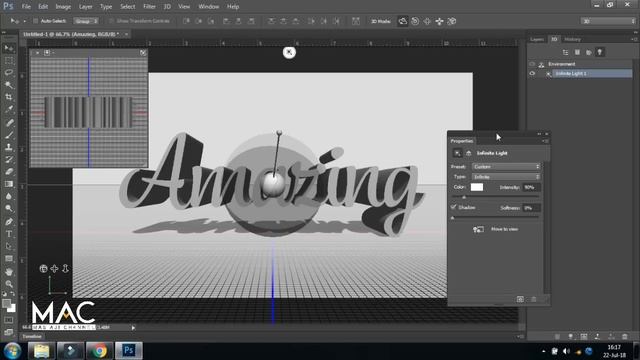The width and height of the screenshot is (640, 360).
Task: Open light Color swatch picker
Action: [x=477, y=187]
